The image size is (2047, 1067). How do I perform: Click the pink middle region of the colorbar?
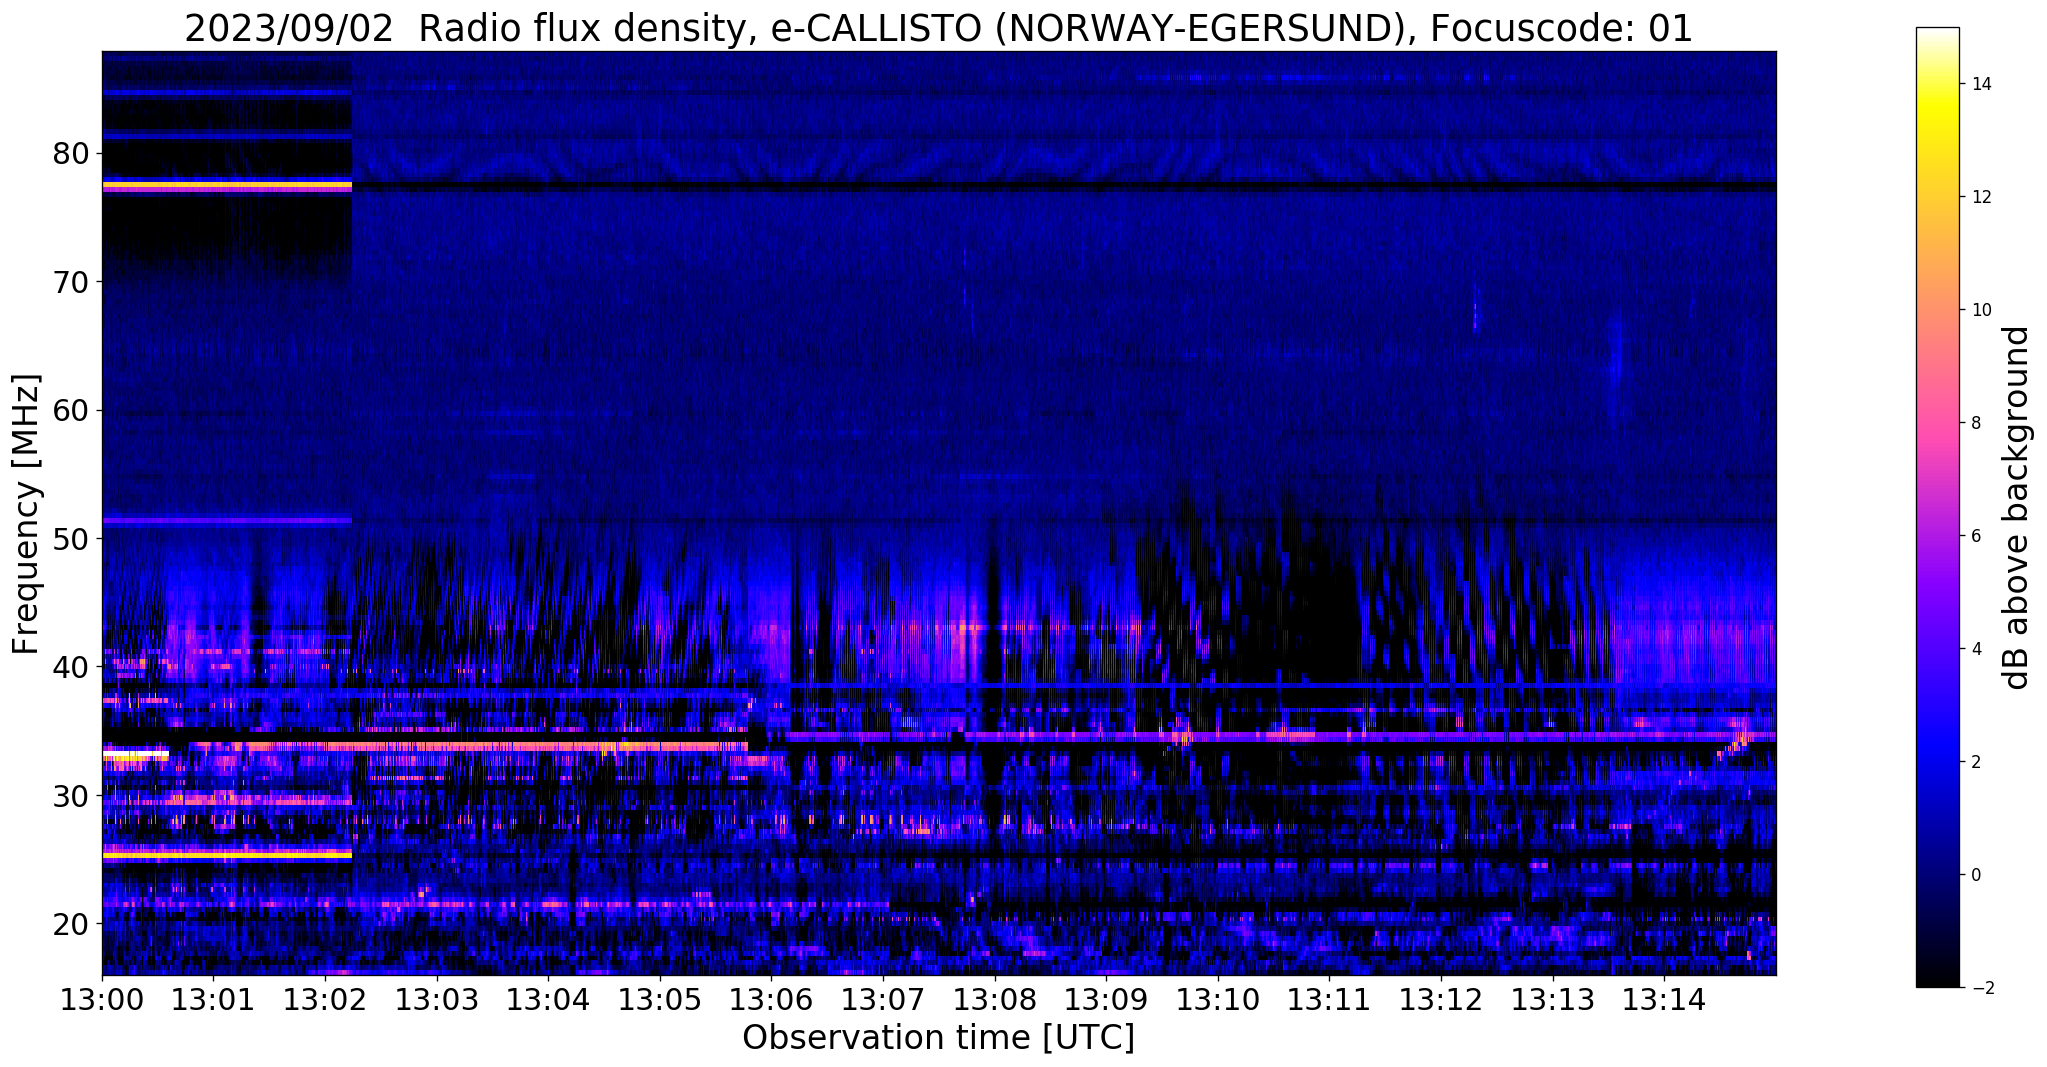pyautogui.click(x=1937, y=420)
